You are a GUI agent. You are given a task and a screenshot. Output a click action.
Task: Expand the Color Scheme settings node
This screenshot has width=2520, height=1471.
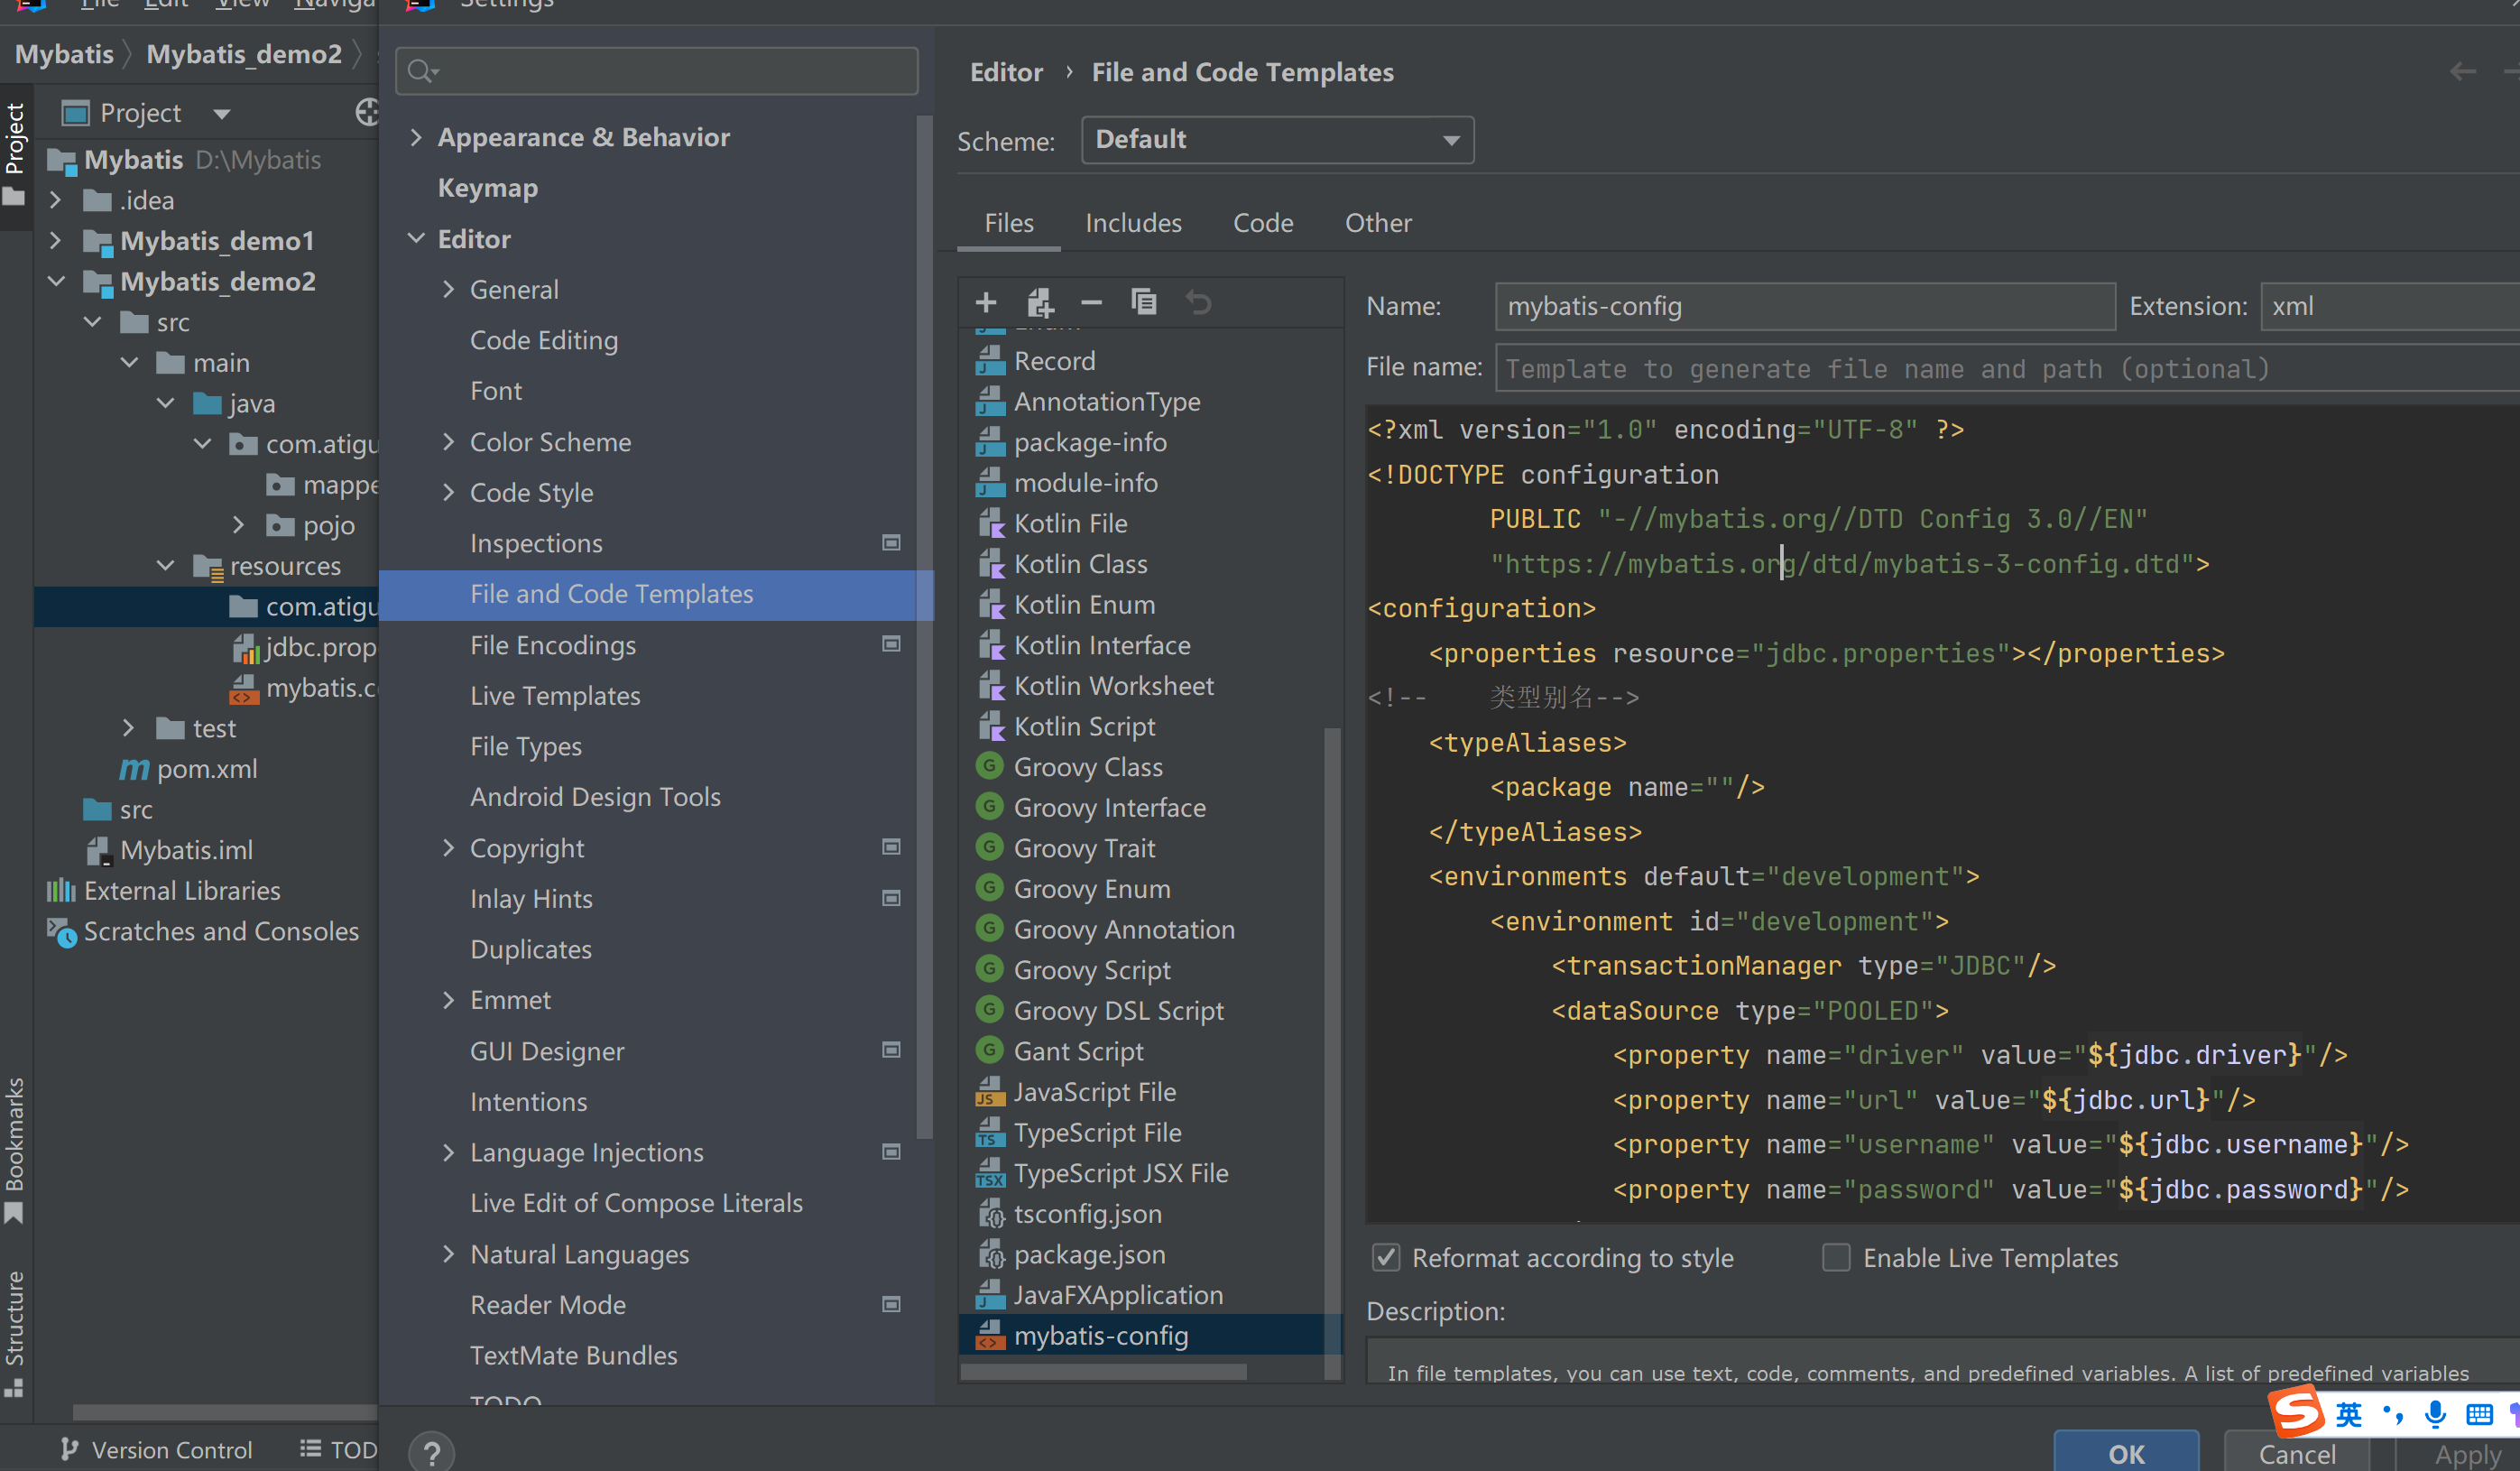coord(448,442)
